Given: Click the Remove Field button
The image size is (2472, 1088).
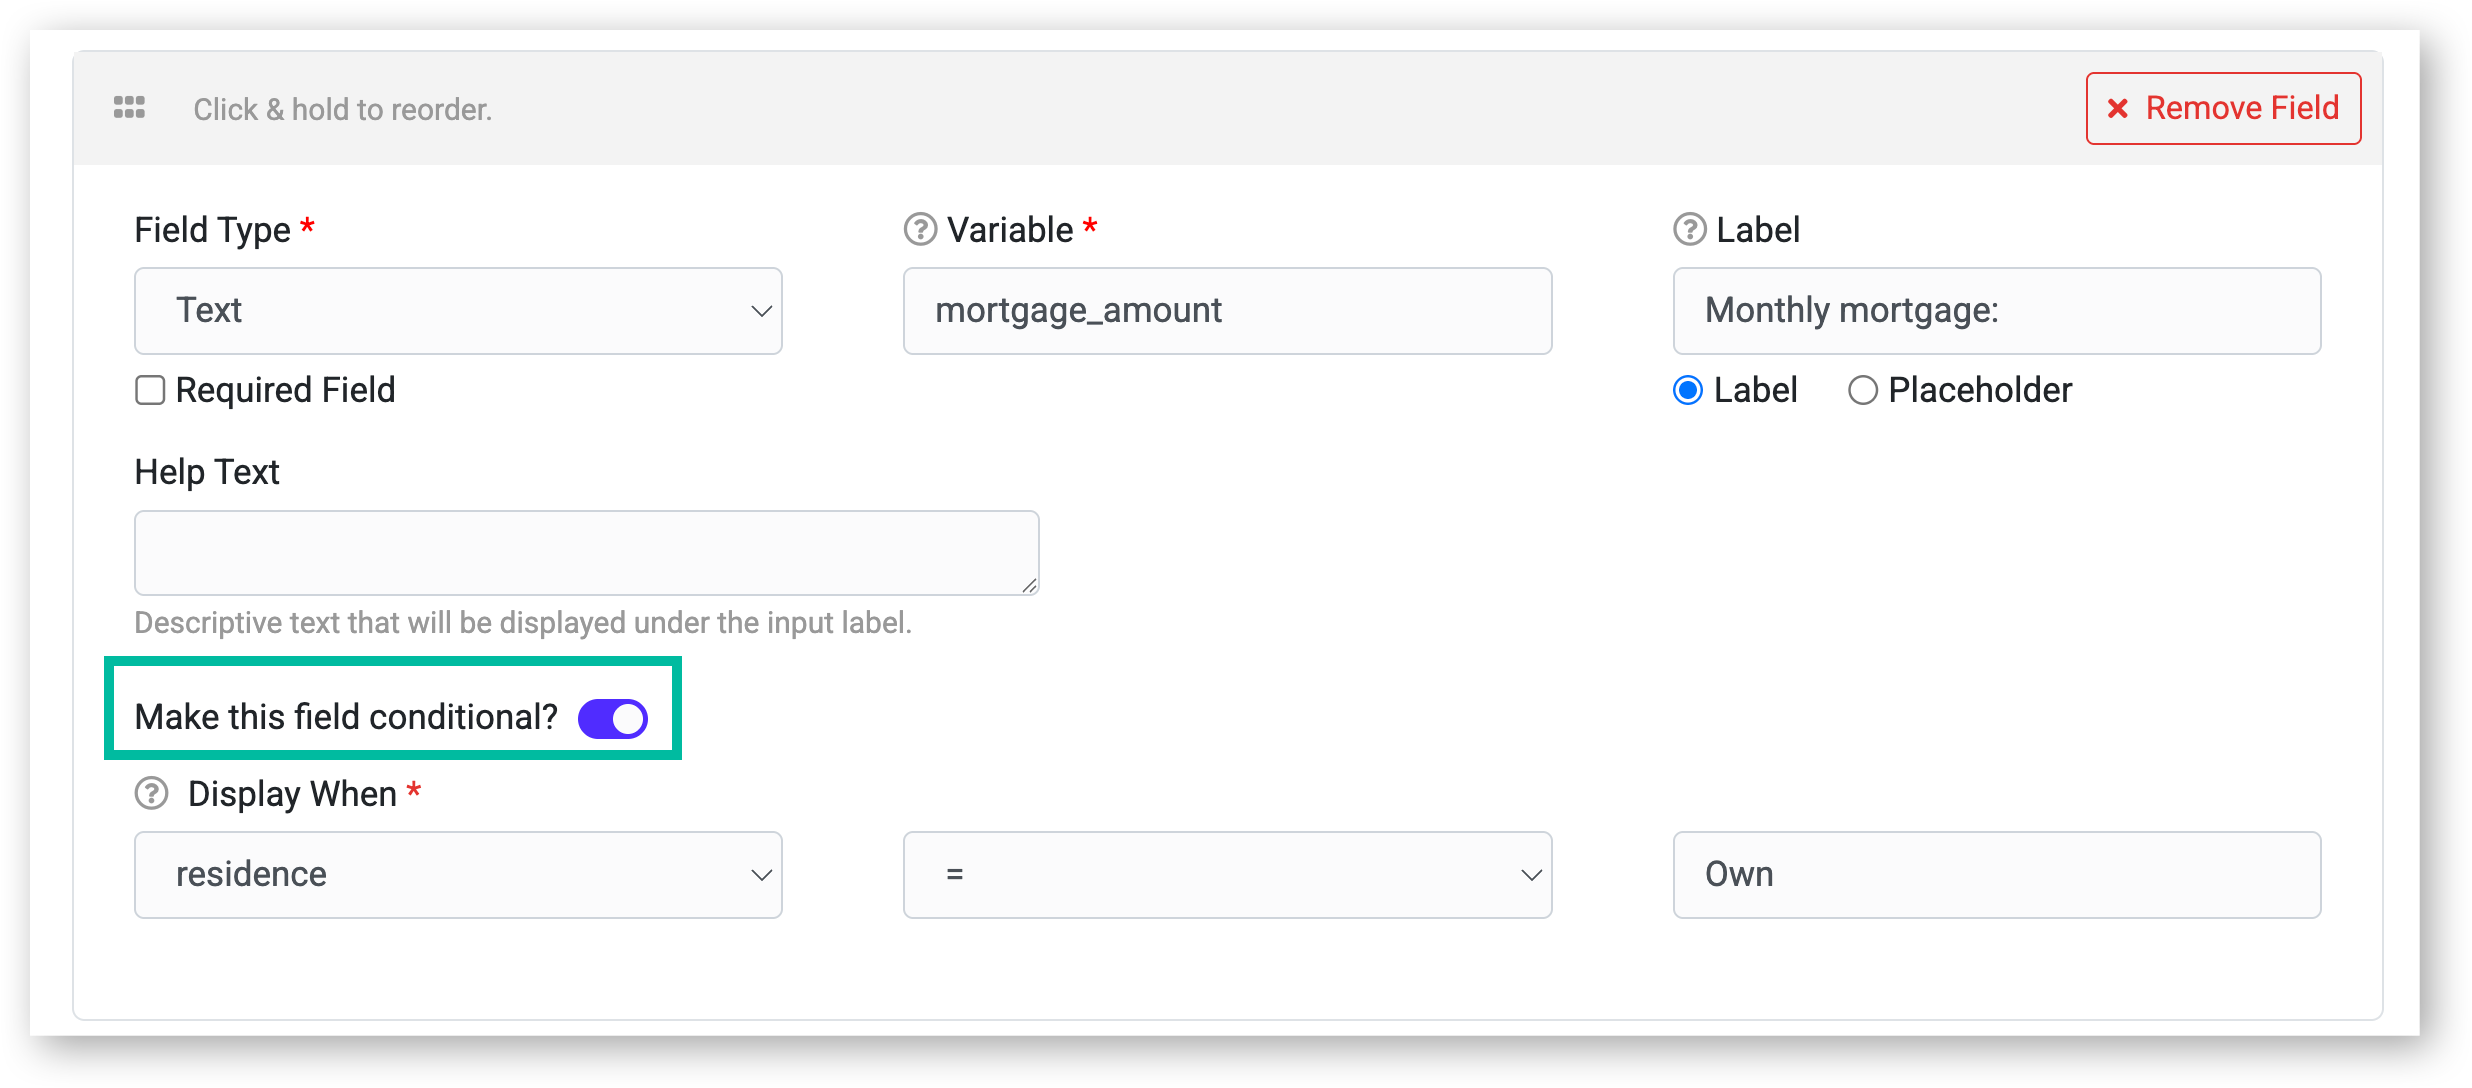Looking at the screenshot, I should click(2223, 108).
